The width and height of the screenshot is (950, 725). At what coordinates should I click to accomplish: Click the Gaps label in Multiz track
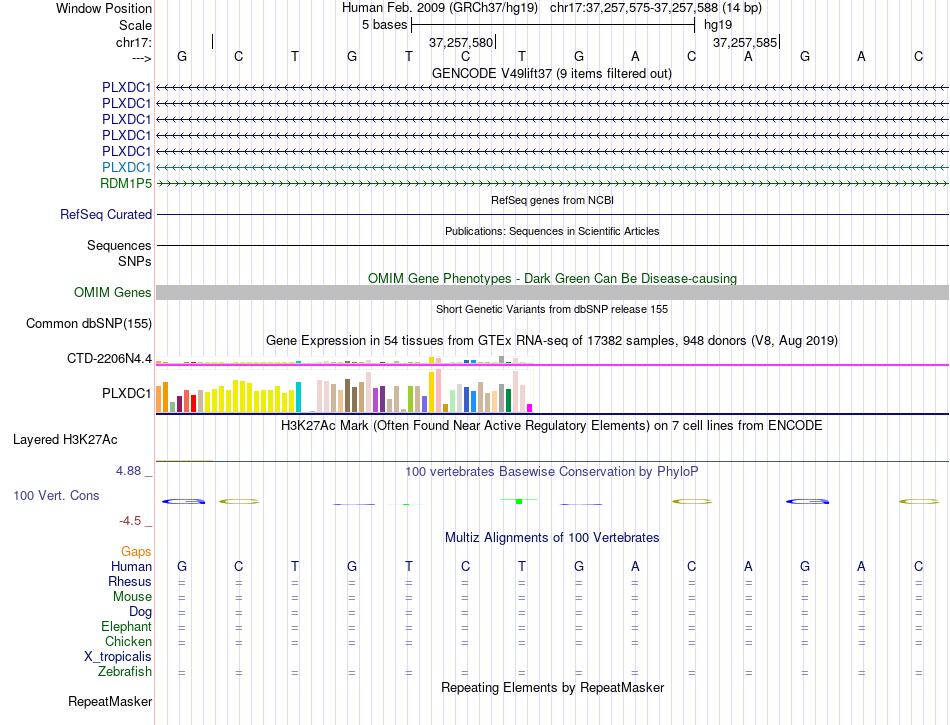(136, 551)
